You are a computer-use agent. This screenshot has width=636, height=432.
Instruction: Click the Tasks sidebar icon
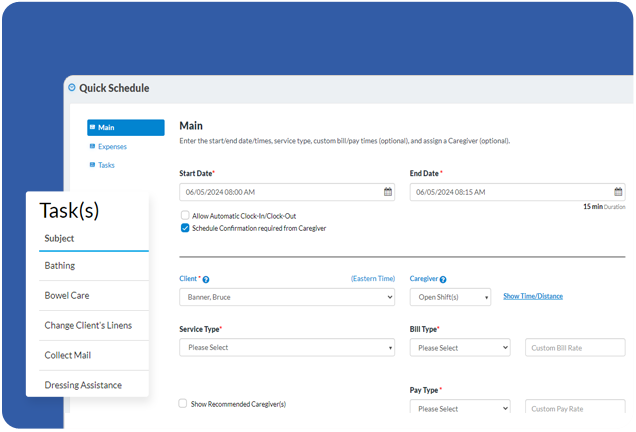point(92,165)
